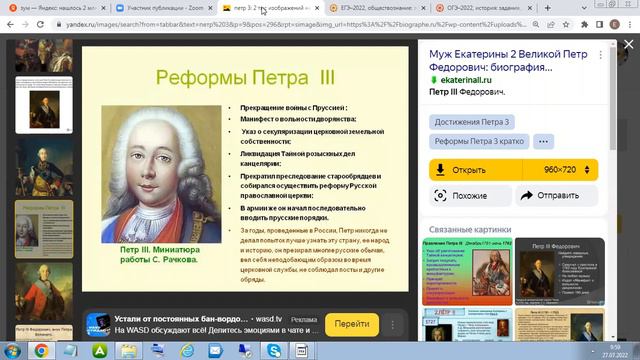Select the Реформы Петра III slide thumbnail in strip

(x=44, y=229)
